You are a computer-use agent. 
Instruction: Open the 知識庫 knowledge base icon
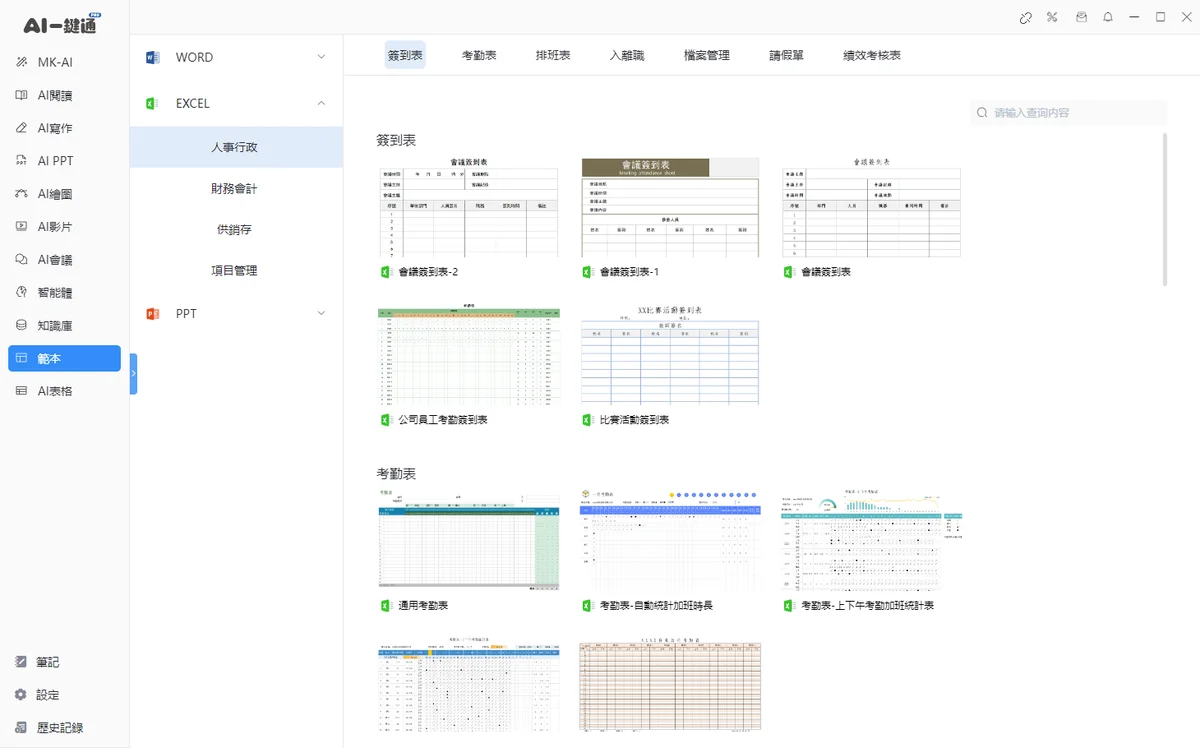pyautogui.click(x=22, y=325)
